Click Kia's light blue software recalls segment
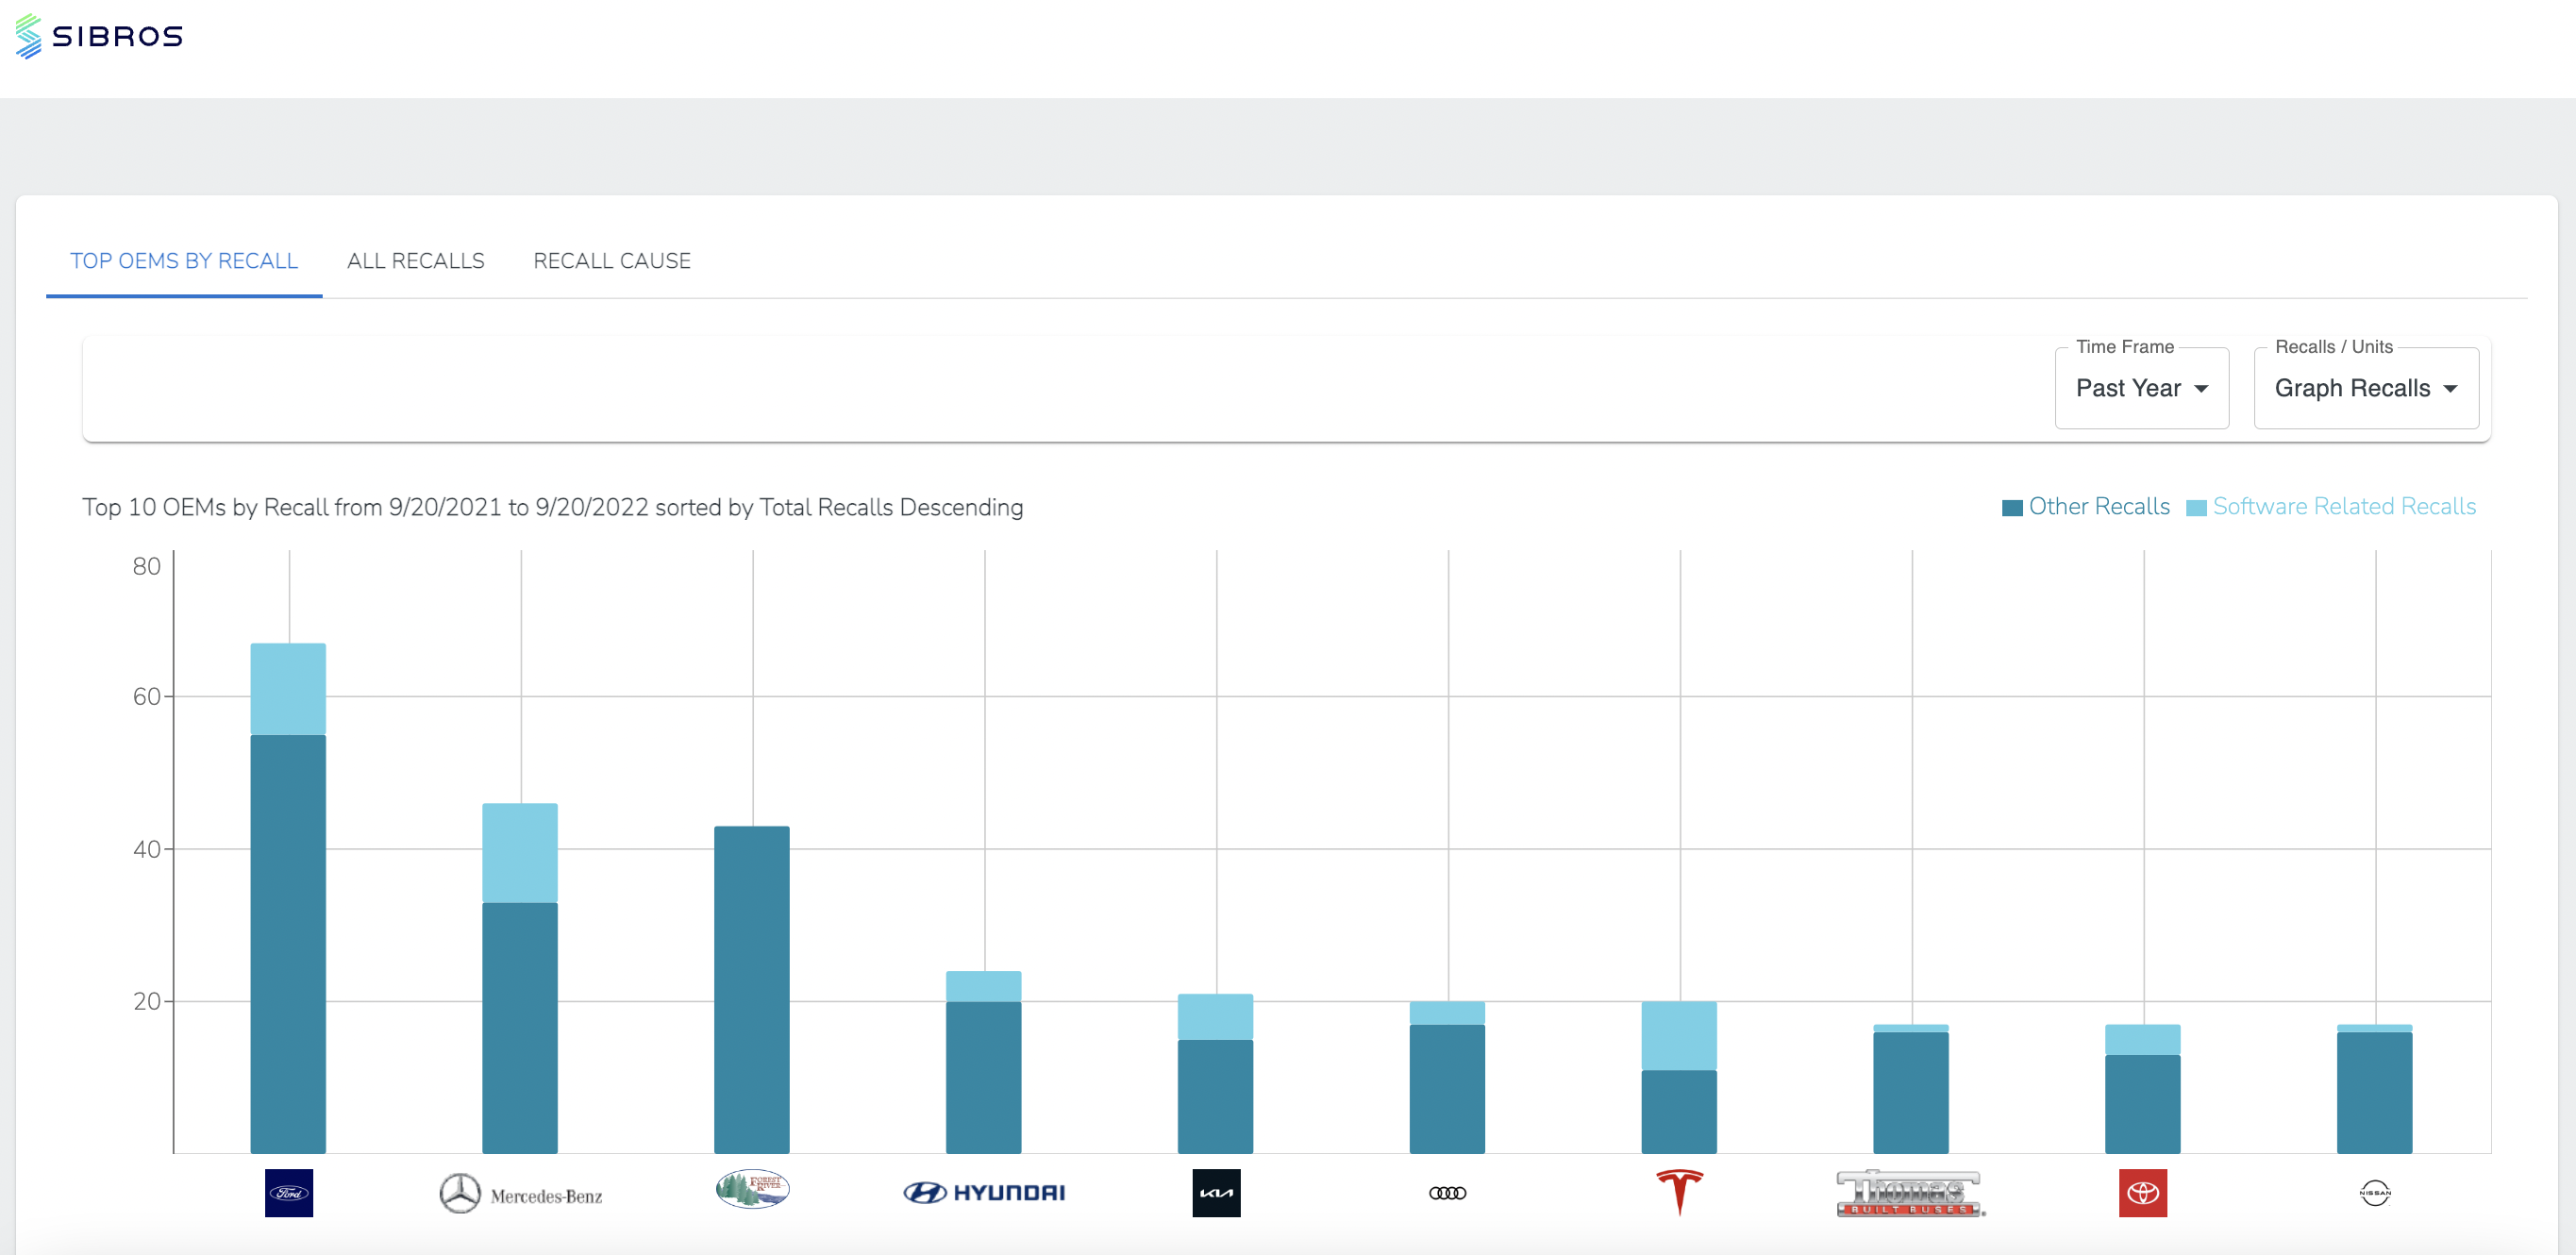 pos(1215,1017)
